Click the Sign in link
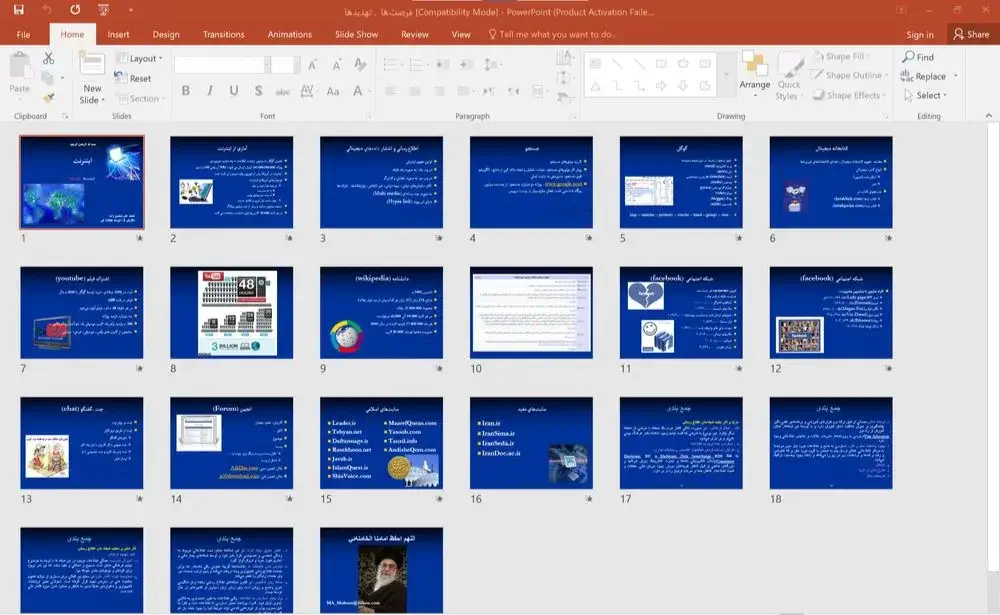The height and width of the screenshot is (615, 1000). [919, 34]
